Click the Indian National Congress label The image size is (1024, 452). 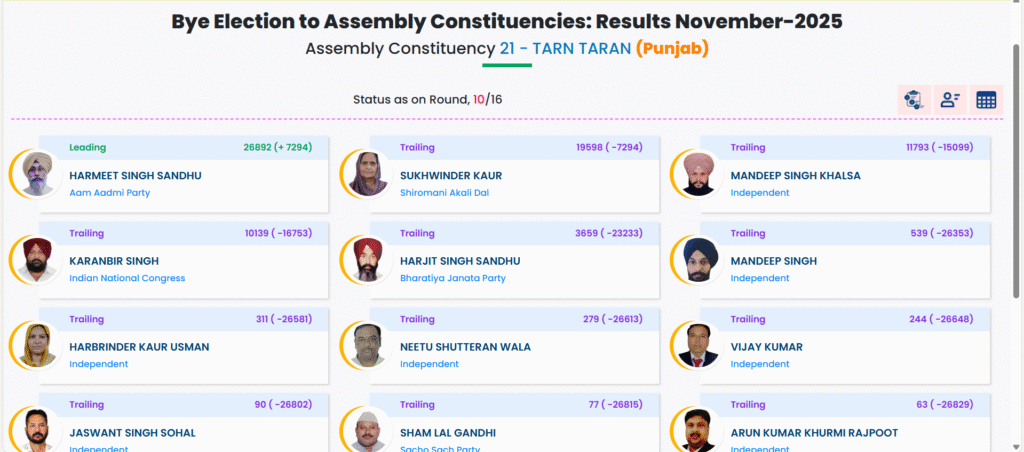click(127, 278)
